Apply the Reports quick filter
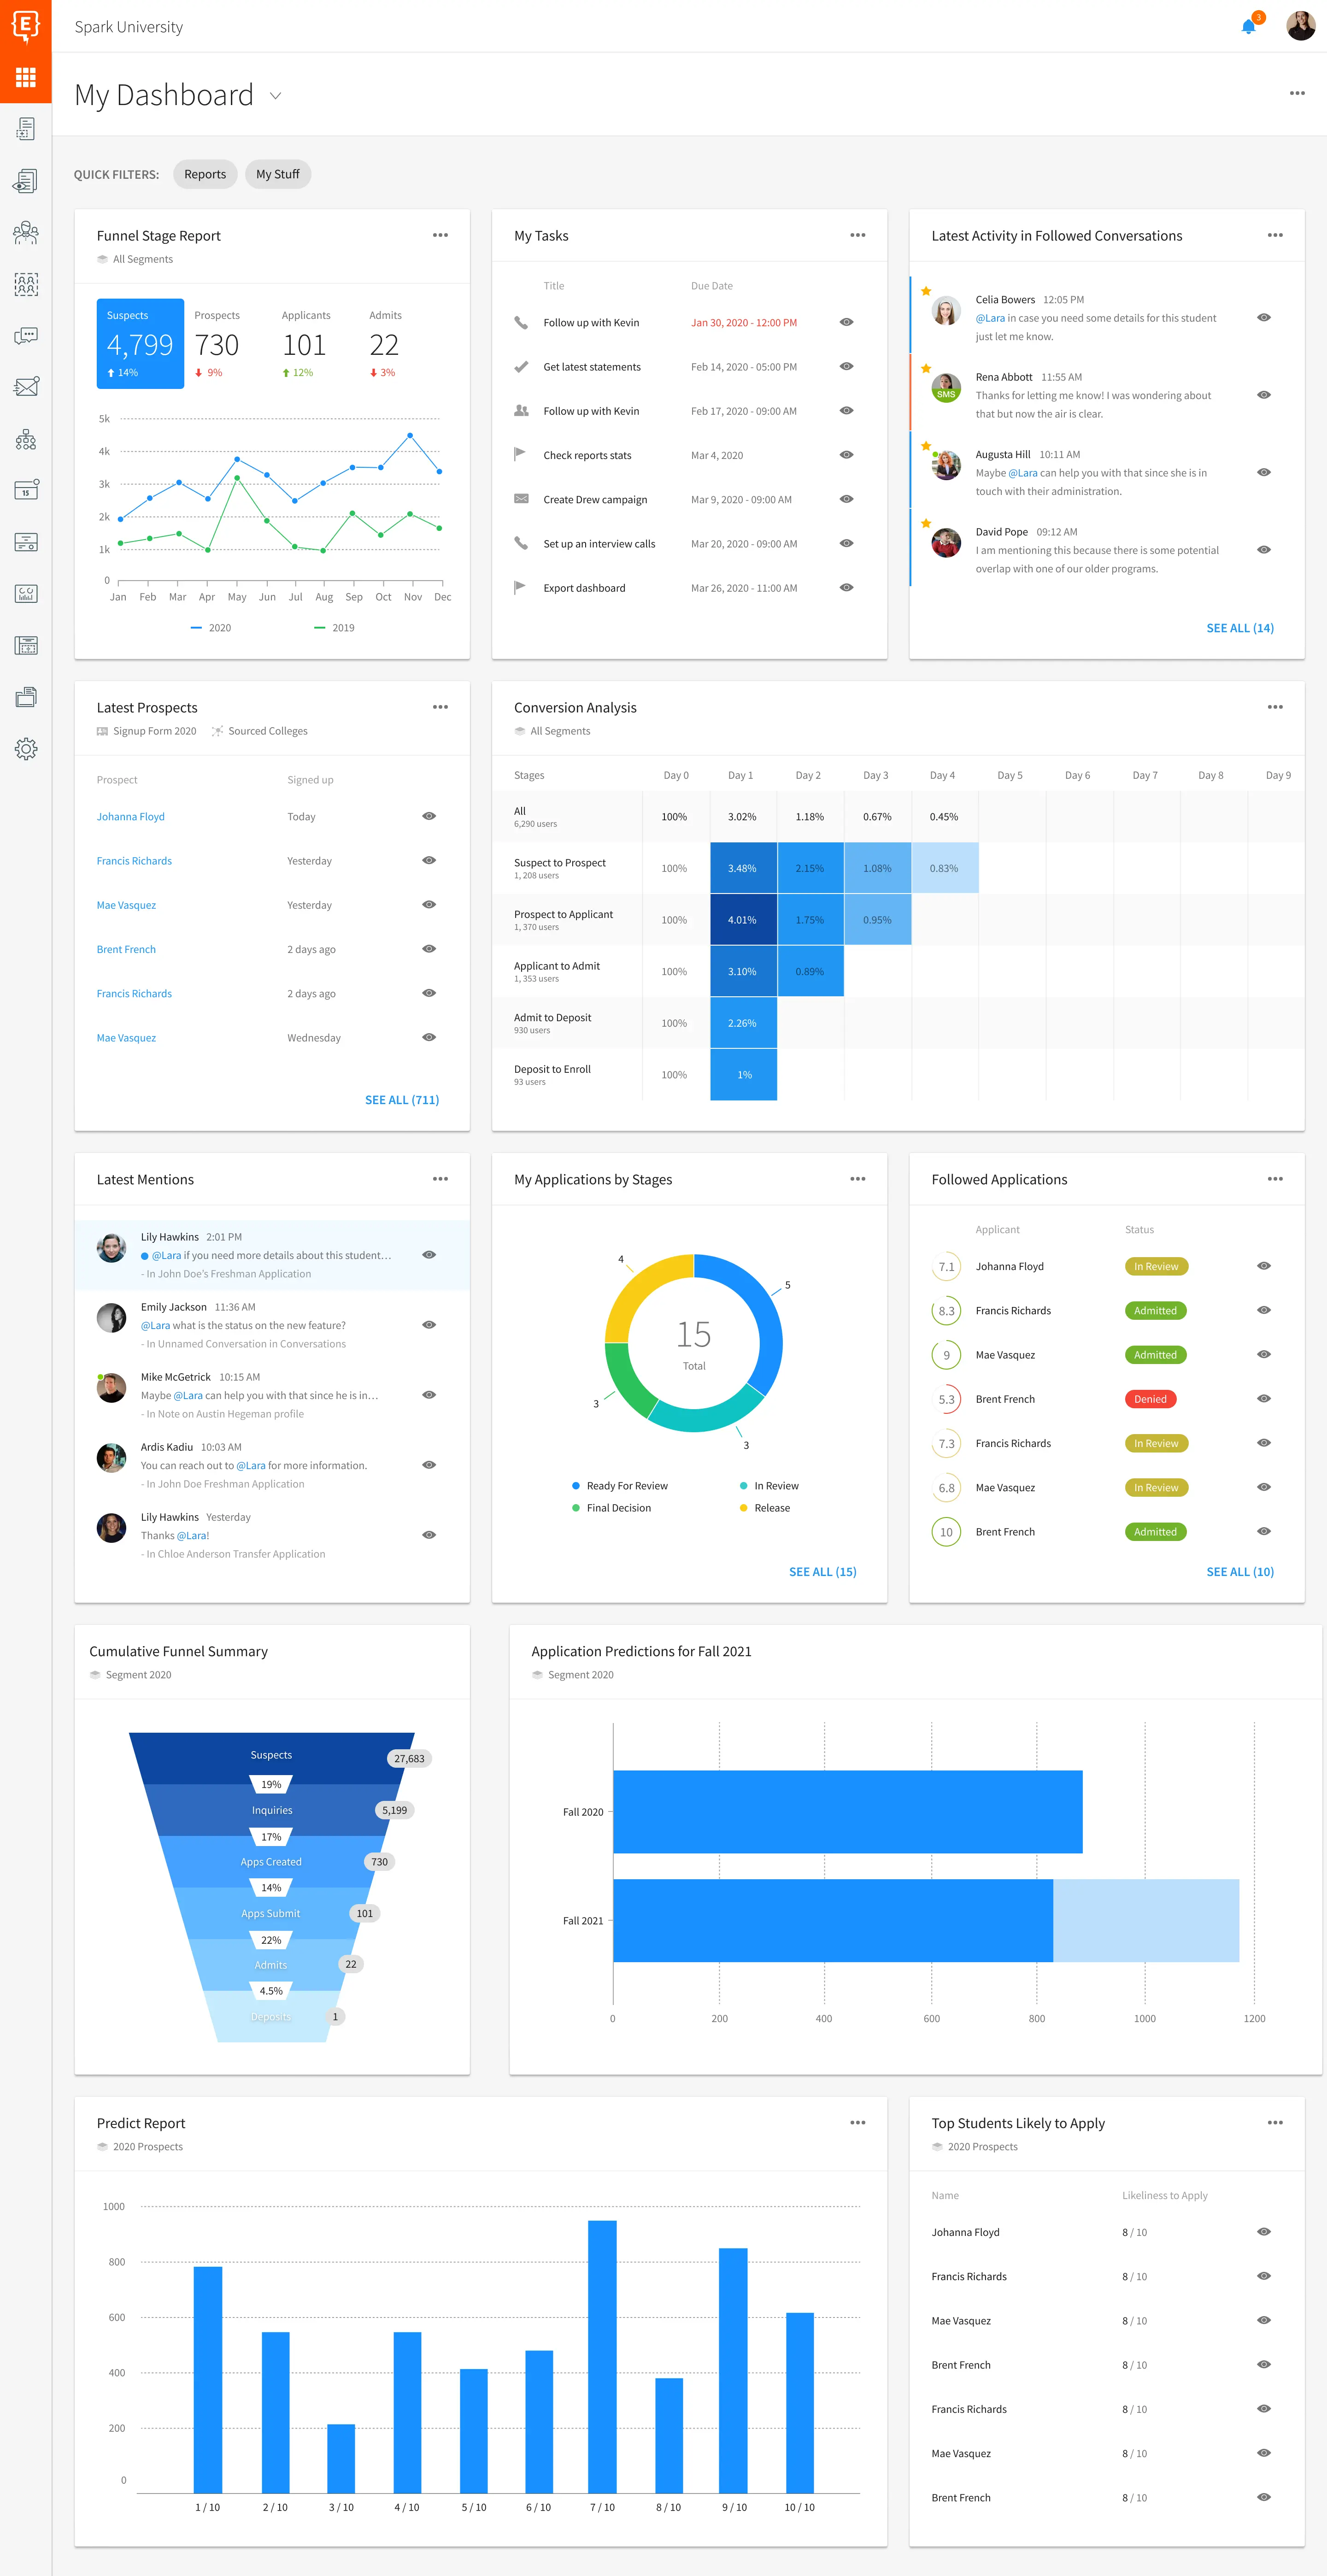The width and height of the screenshot is (1327, 2576). 205,174
